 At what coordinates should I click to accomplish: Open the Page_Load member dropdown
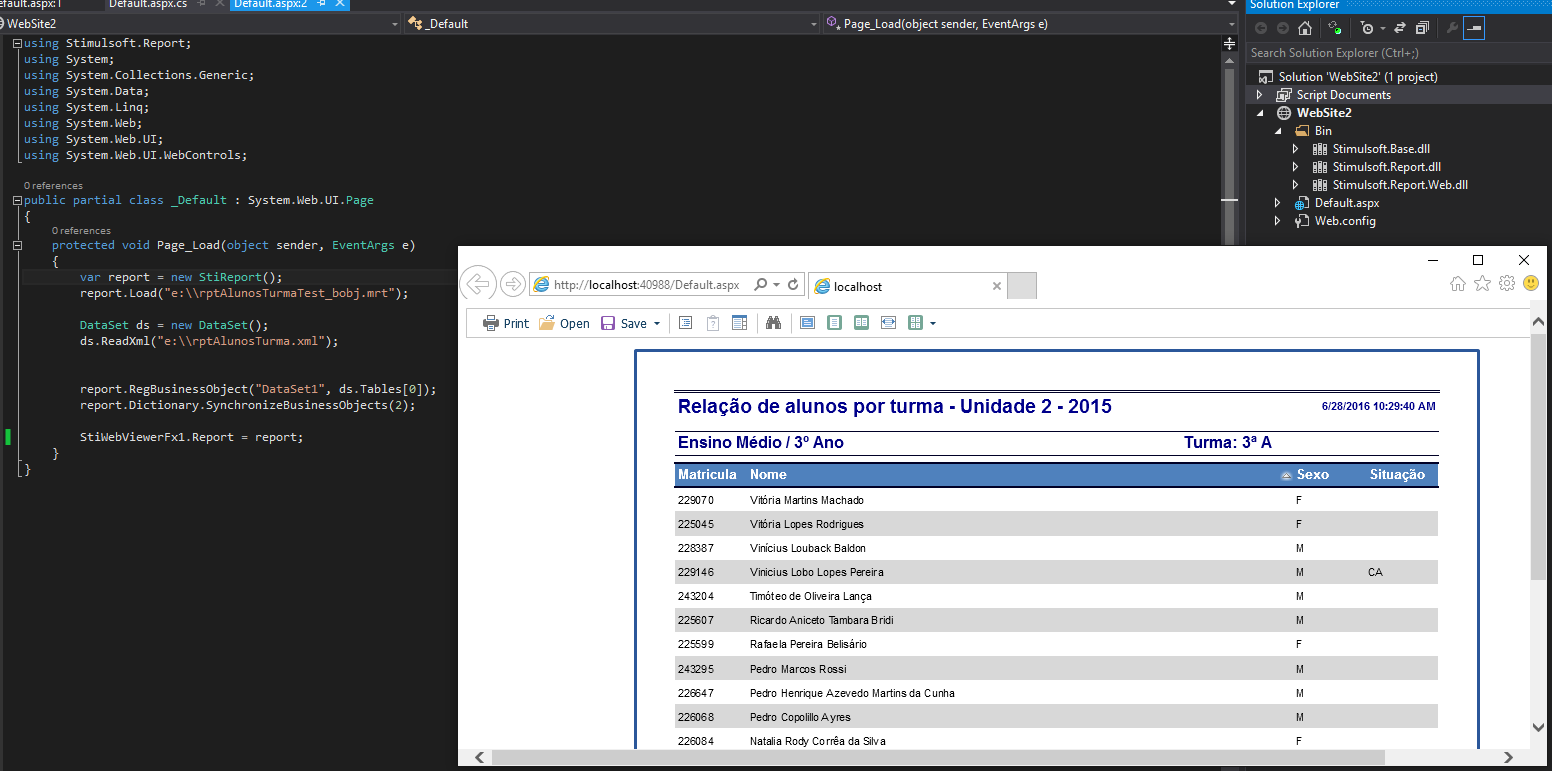click(1230, 24)
